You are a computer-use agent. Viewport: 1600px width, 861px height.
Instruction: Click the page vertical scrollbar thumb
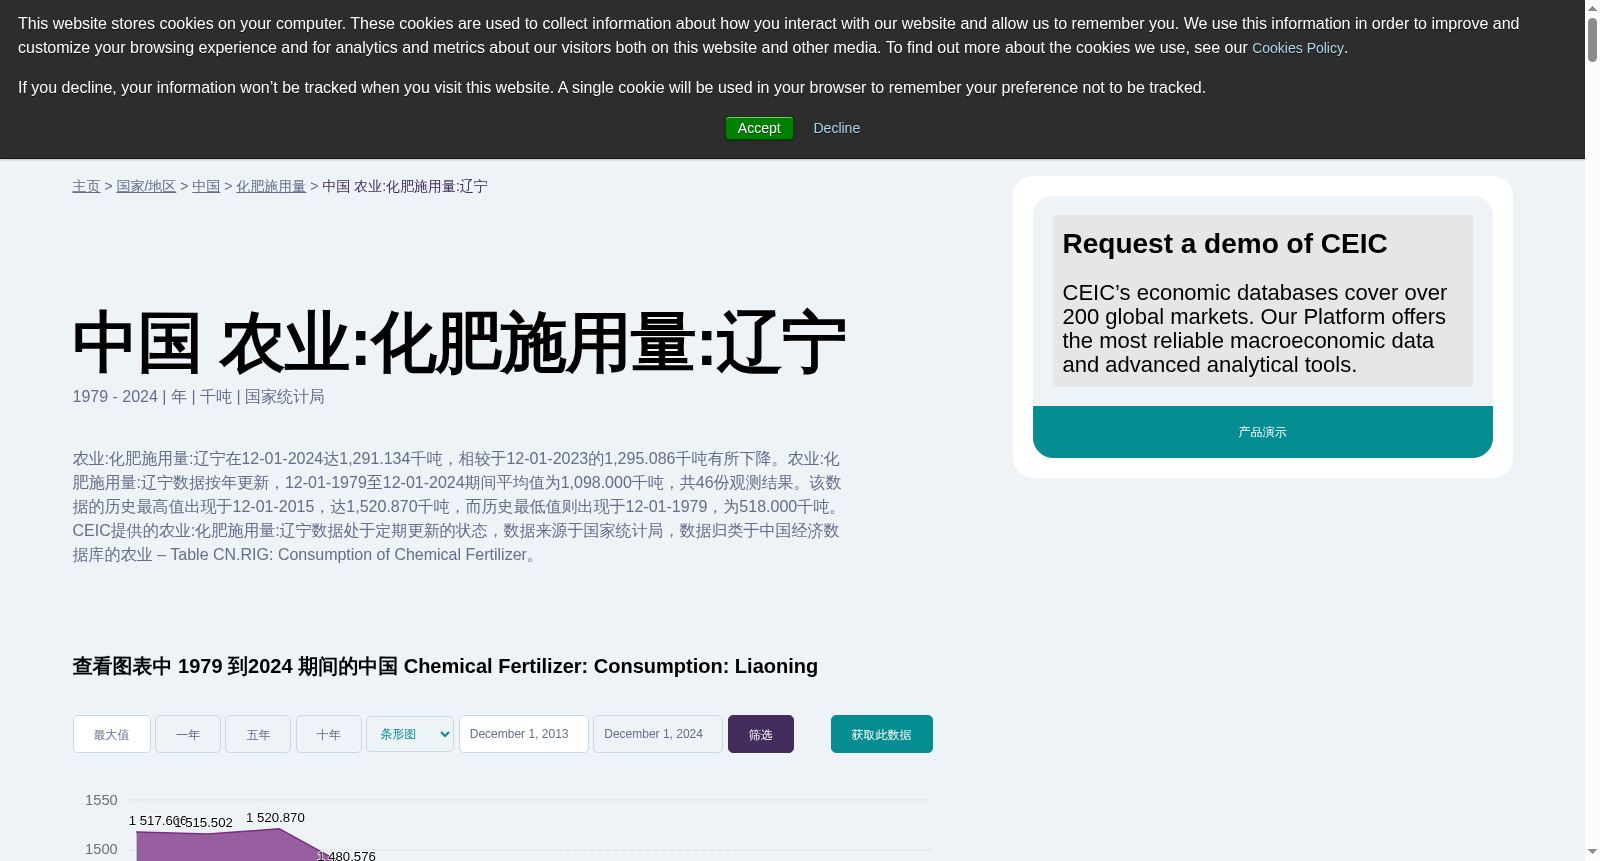(x=1592, y=40)
